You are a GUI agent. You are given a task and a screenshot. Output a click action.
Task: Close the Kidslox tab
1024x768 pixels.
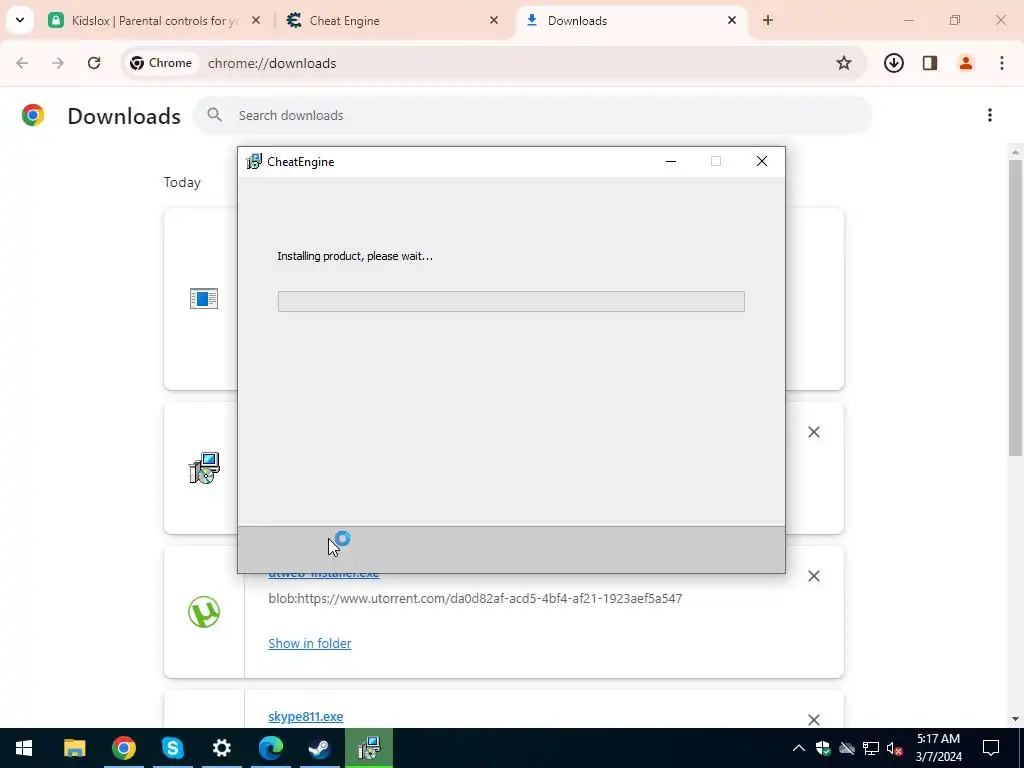[256, 20]
